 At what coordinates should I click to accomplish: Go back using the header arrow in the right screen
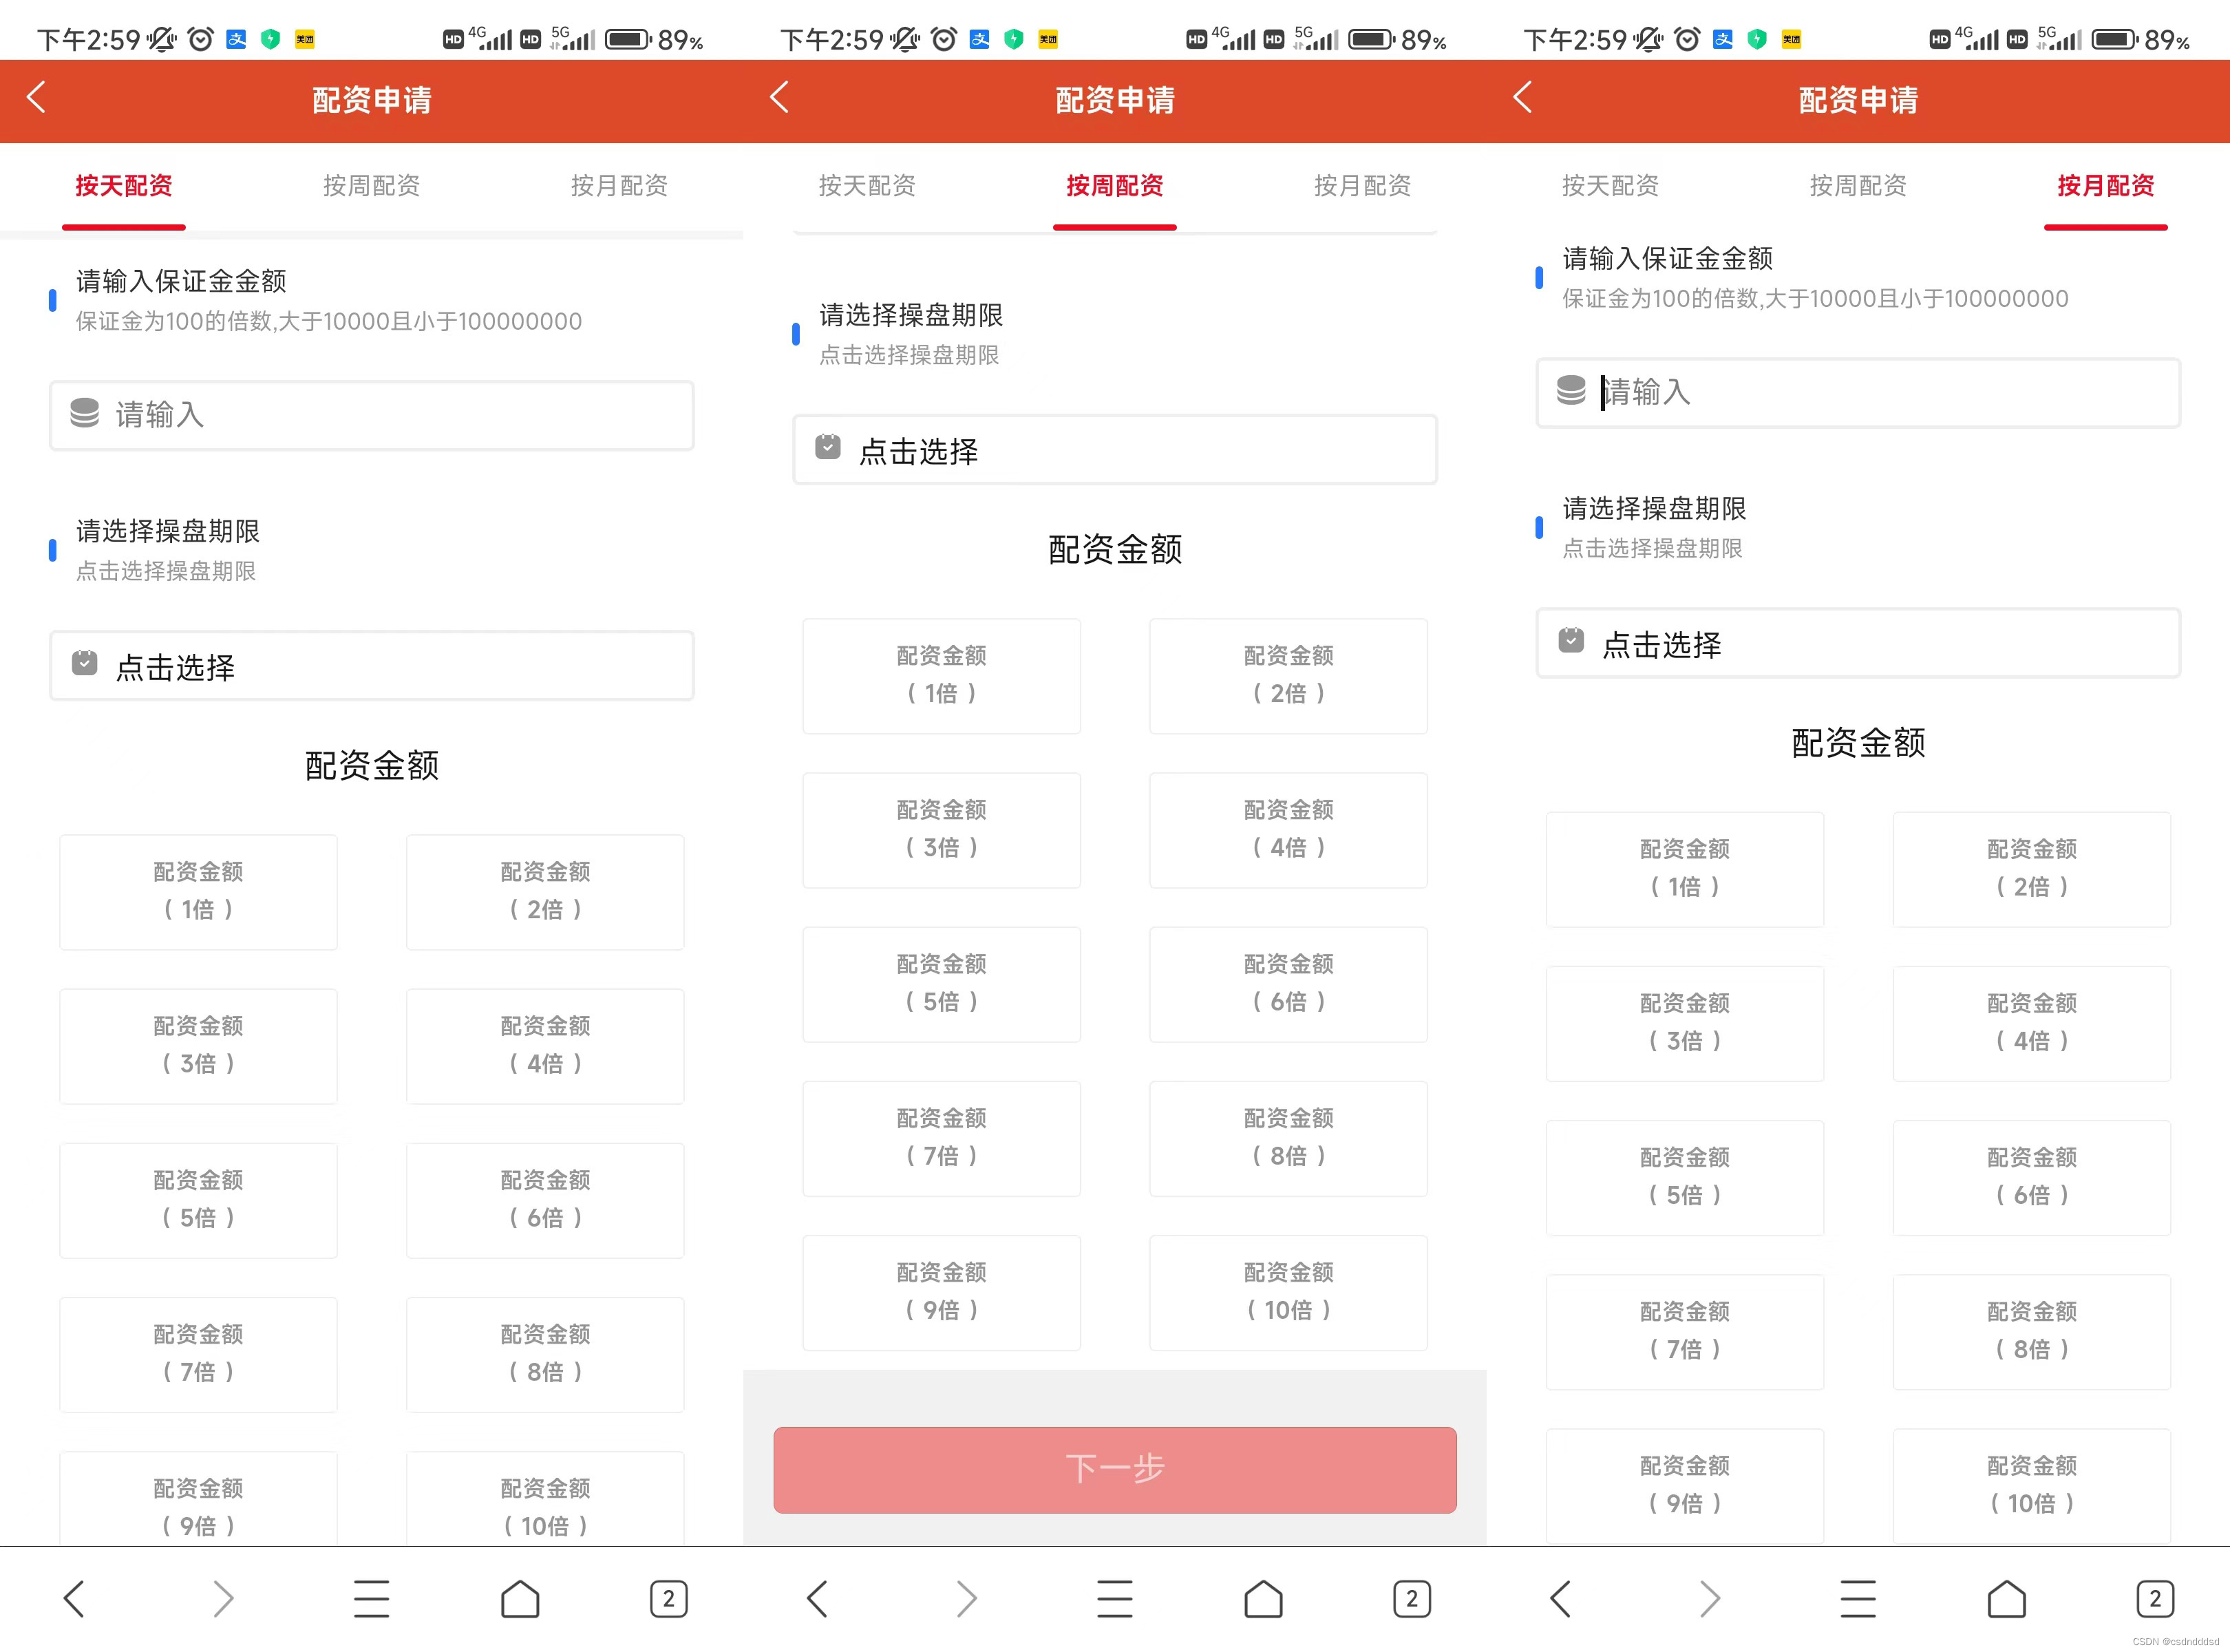tap(1523, 98)
